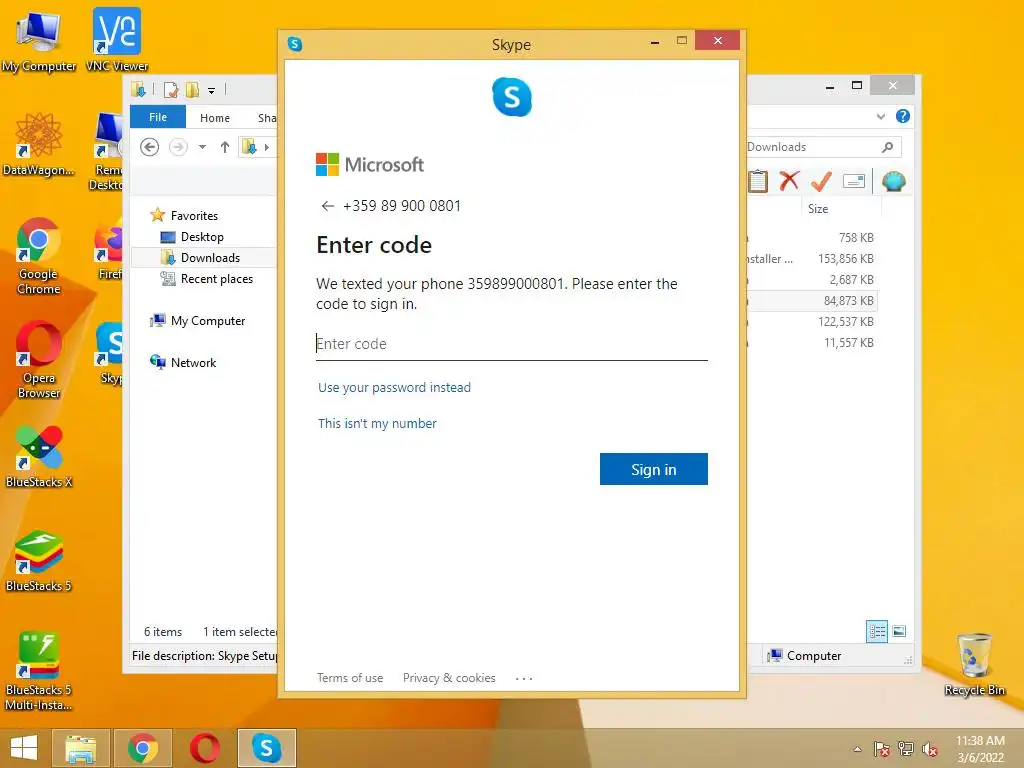Open File tab in Explorer window

[158, 117]
